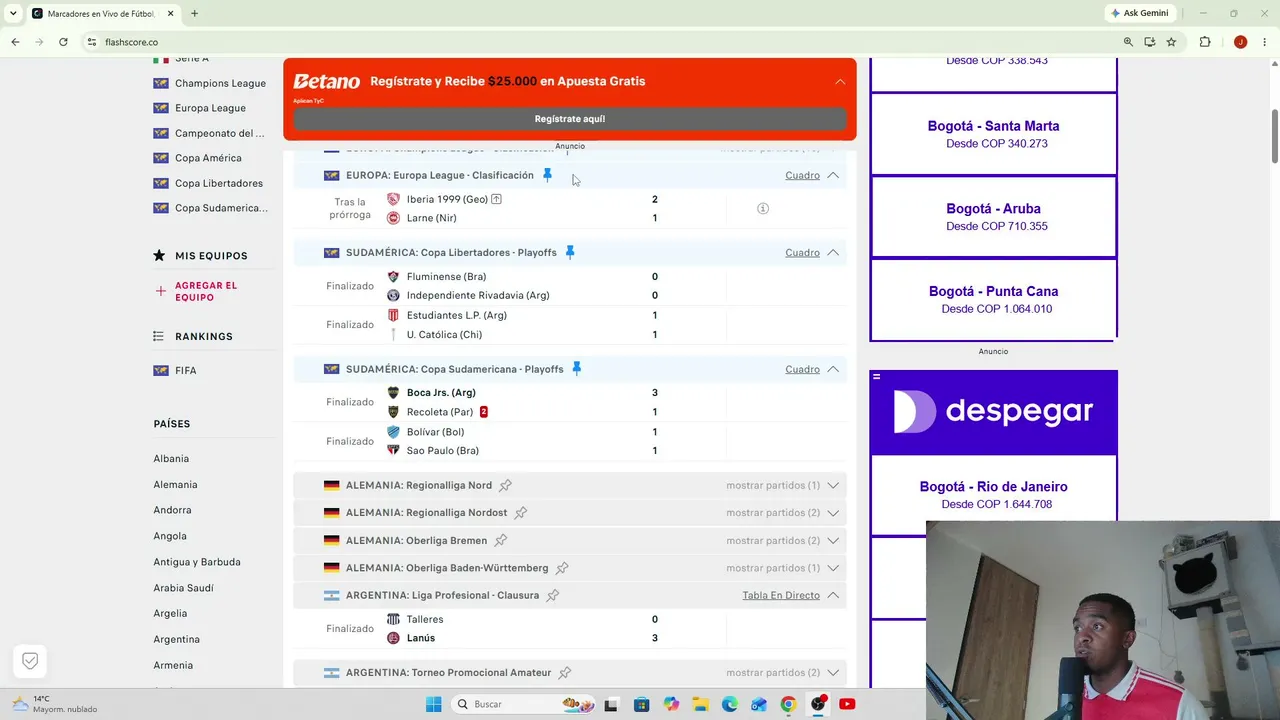Bookmark this page with the star icon
The width and height of the screenshot is (1280, 720).
tap(1171, 42)
